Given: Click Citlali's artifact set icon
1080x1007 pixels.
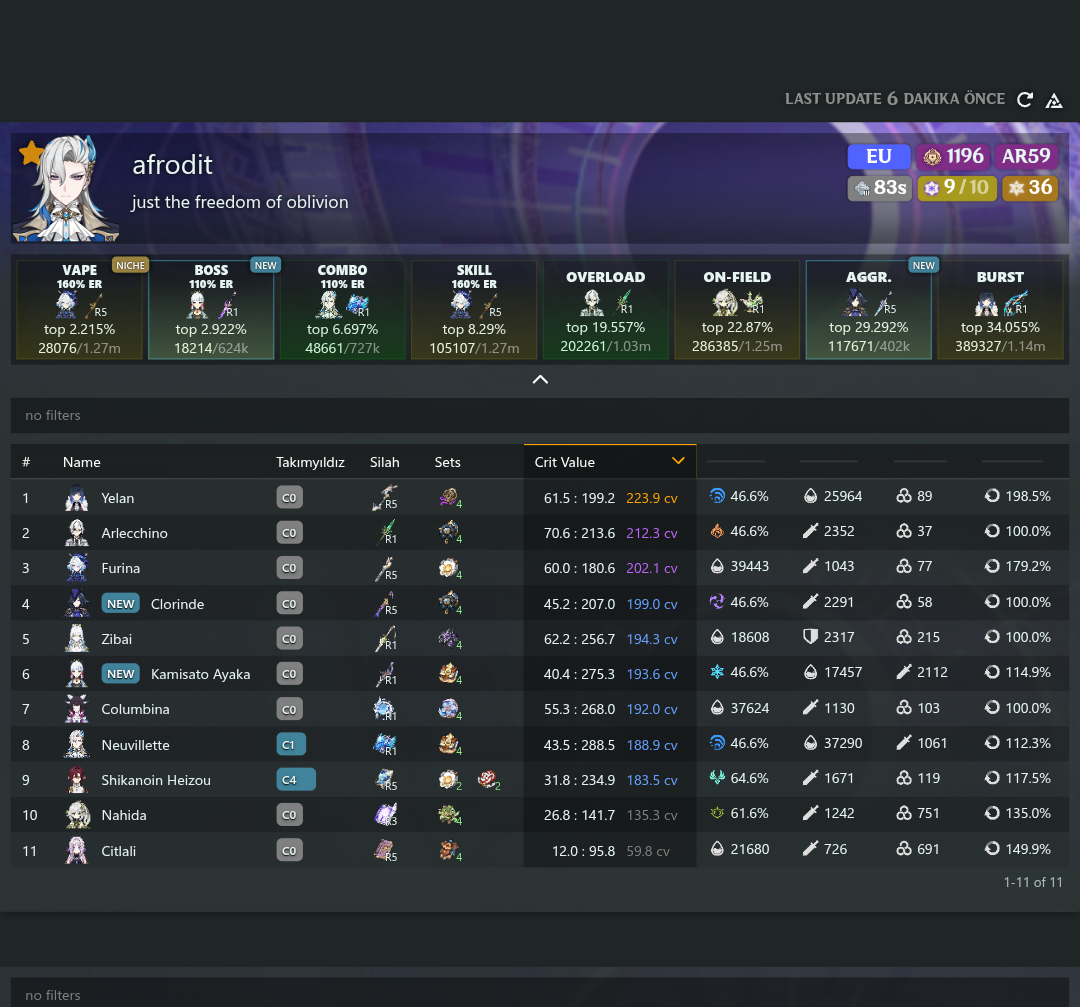Looking at the screenshot, I should (450, 851).
